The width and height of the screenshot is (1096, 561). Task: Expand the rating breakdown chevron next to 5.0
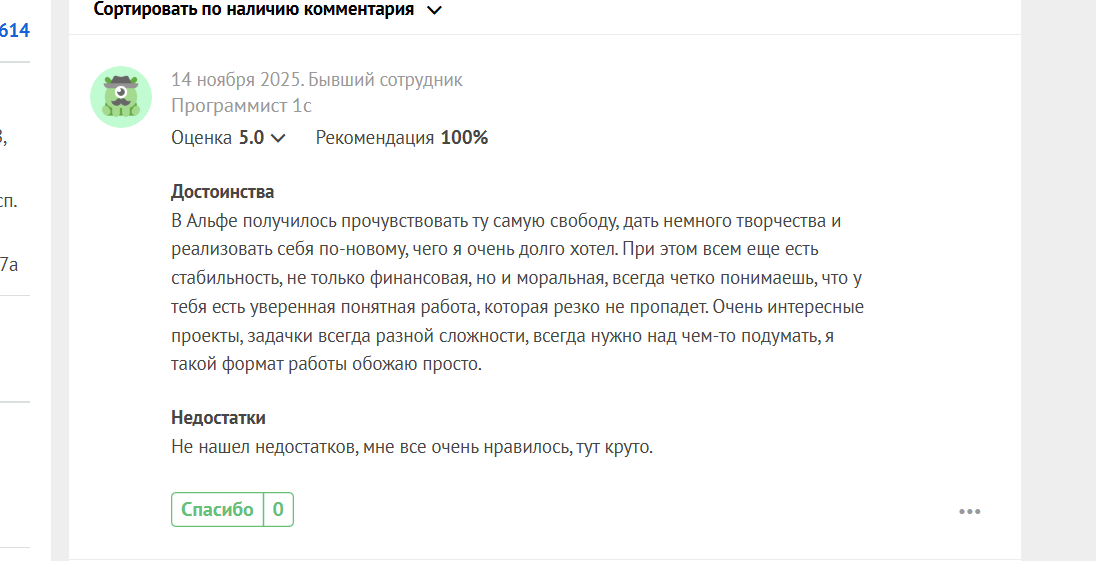click(x=278, y=139)
